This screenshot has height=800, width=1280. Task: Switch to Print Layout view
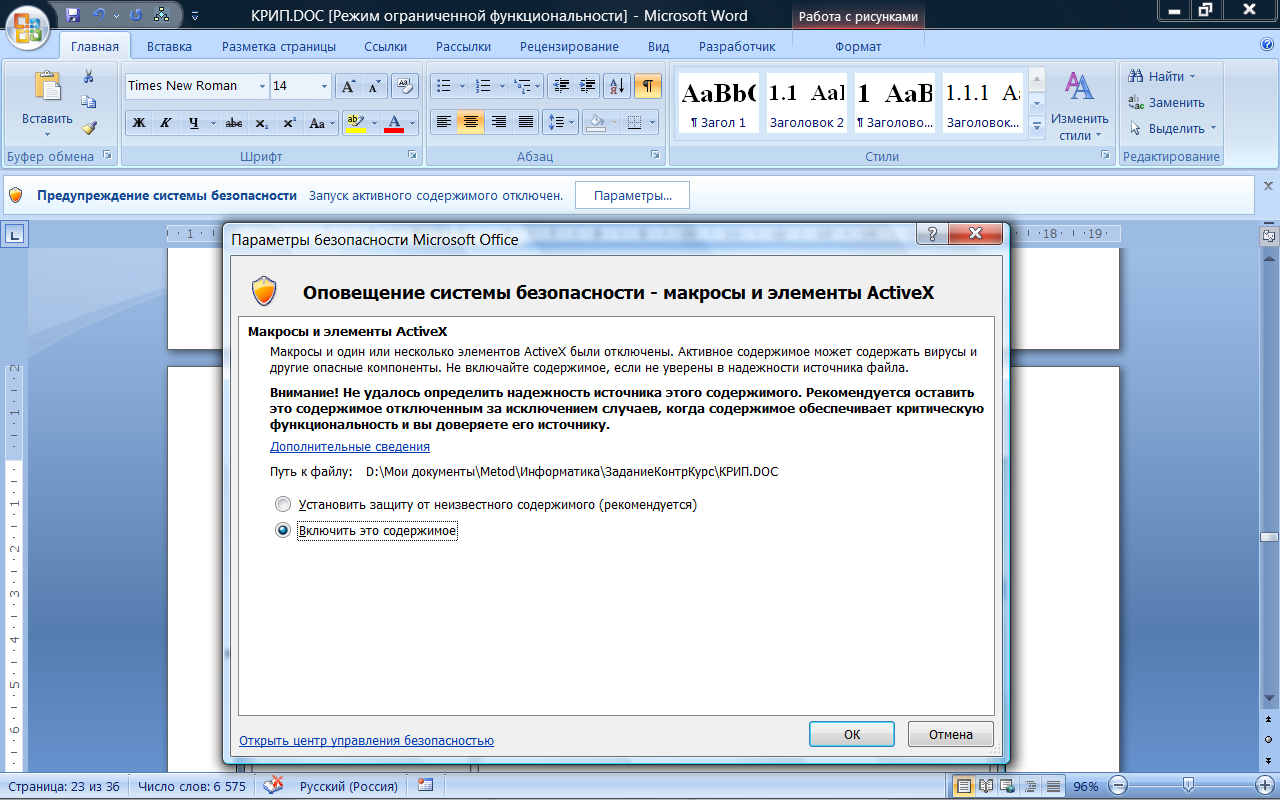coord(964,786)
